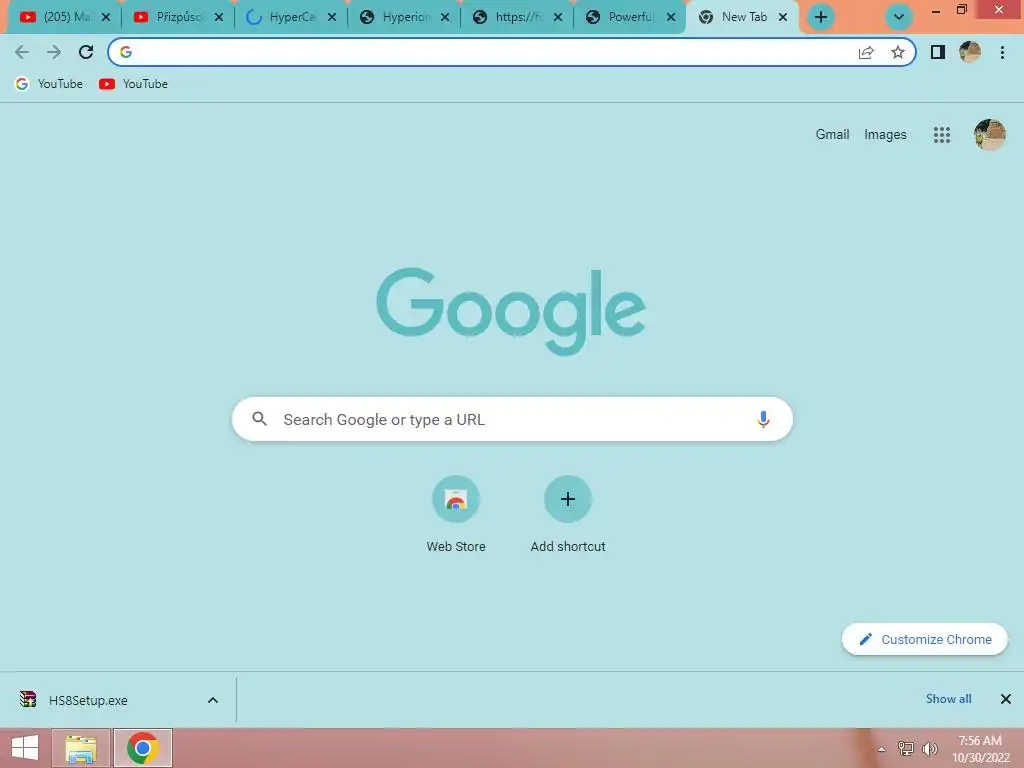Open the Windows Start menu
1024x768 pixels.
25,748
